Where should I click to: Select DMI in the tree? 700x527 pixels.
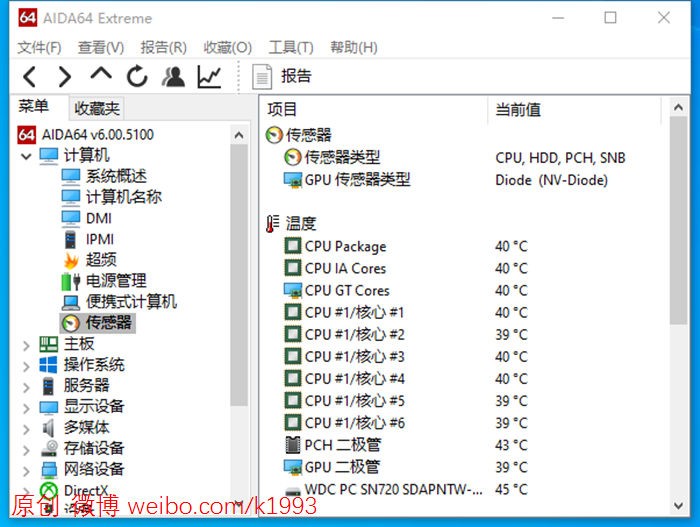tap(99, 218)
